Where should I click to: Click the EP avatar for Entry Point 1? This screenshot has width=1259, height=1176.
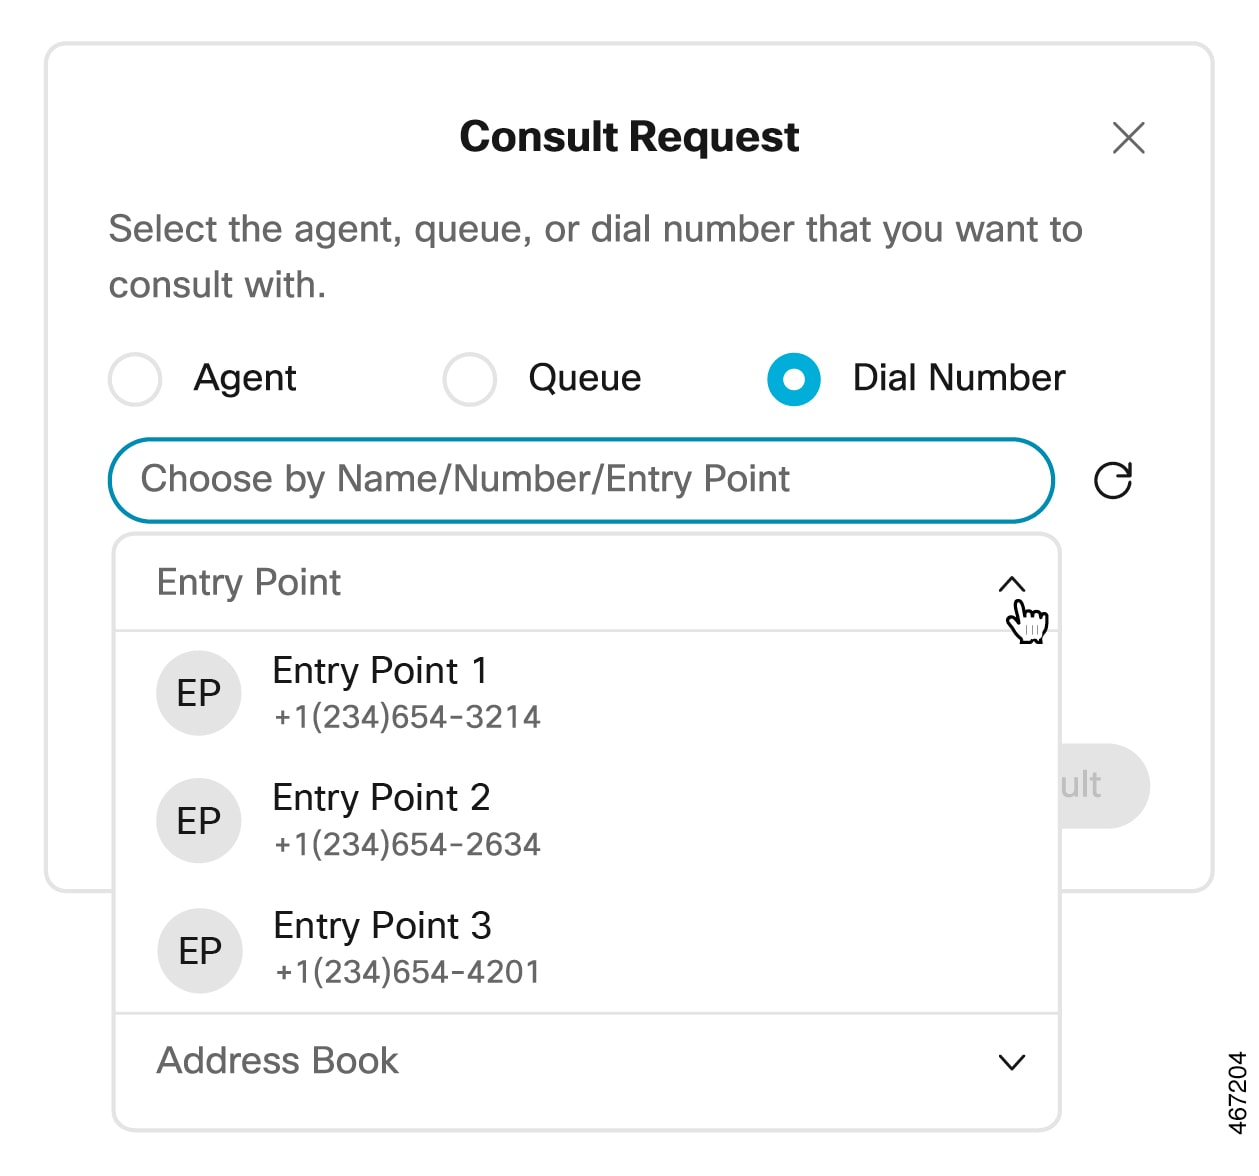pos(199,693)
